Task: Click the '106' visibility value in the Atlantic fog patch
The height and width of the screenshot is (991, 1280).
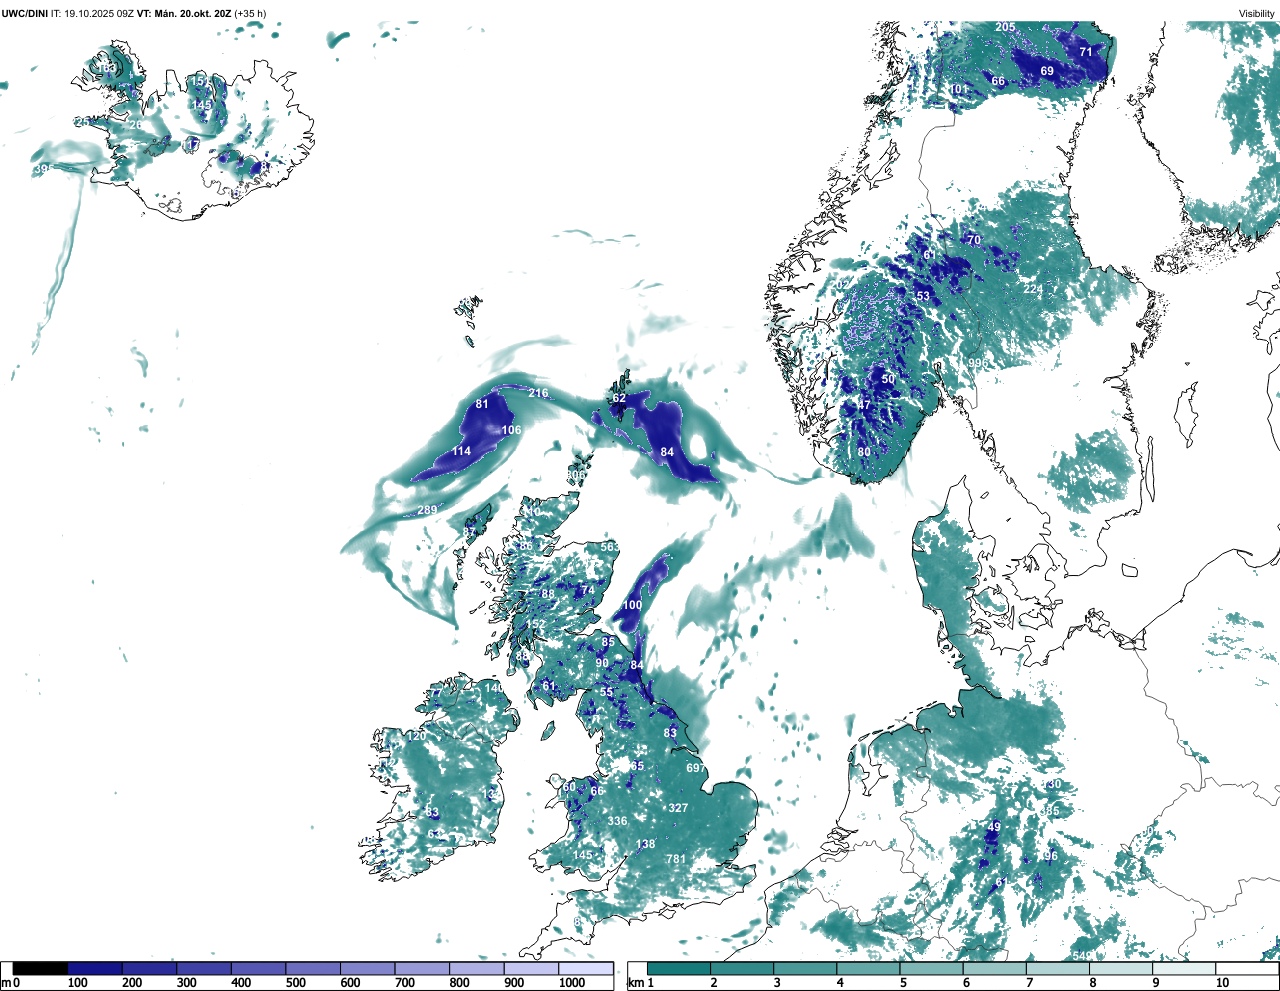Action: click(x=511, y=430)
